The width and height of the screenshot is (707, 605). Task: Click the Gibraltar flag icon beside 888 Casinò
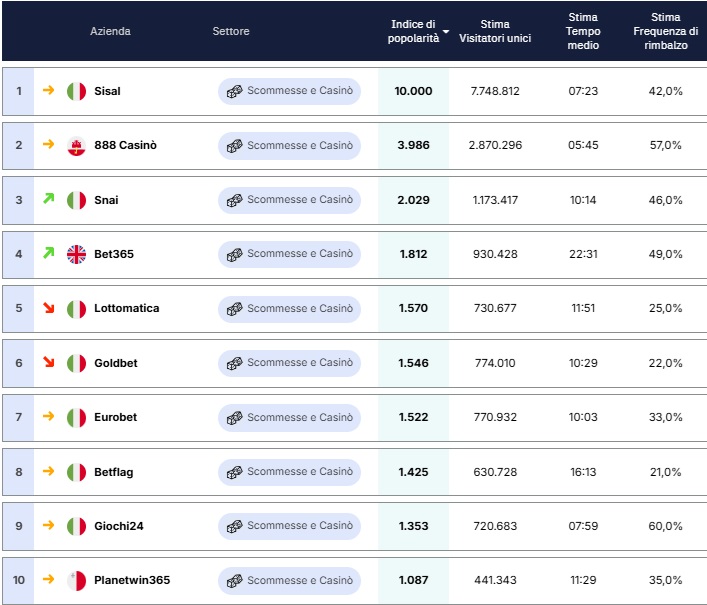coord(76,146)
